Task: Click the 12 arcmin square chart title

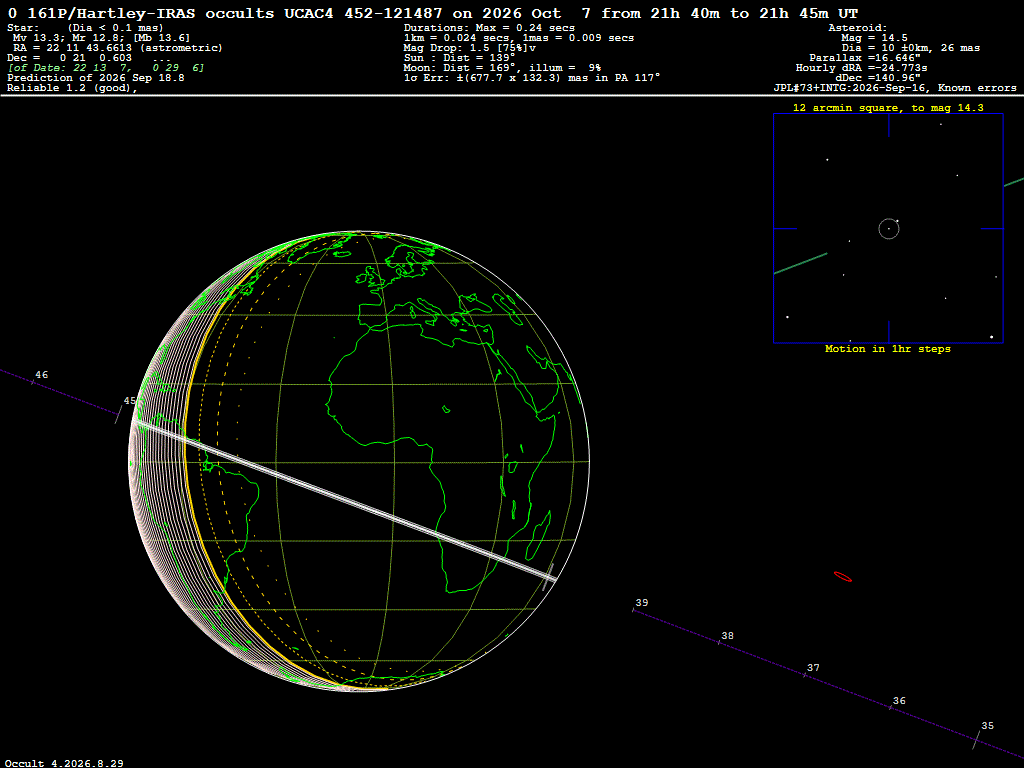Action: [x=888, y=108]
